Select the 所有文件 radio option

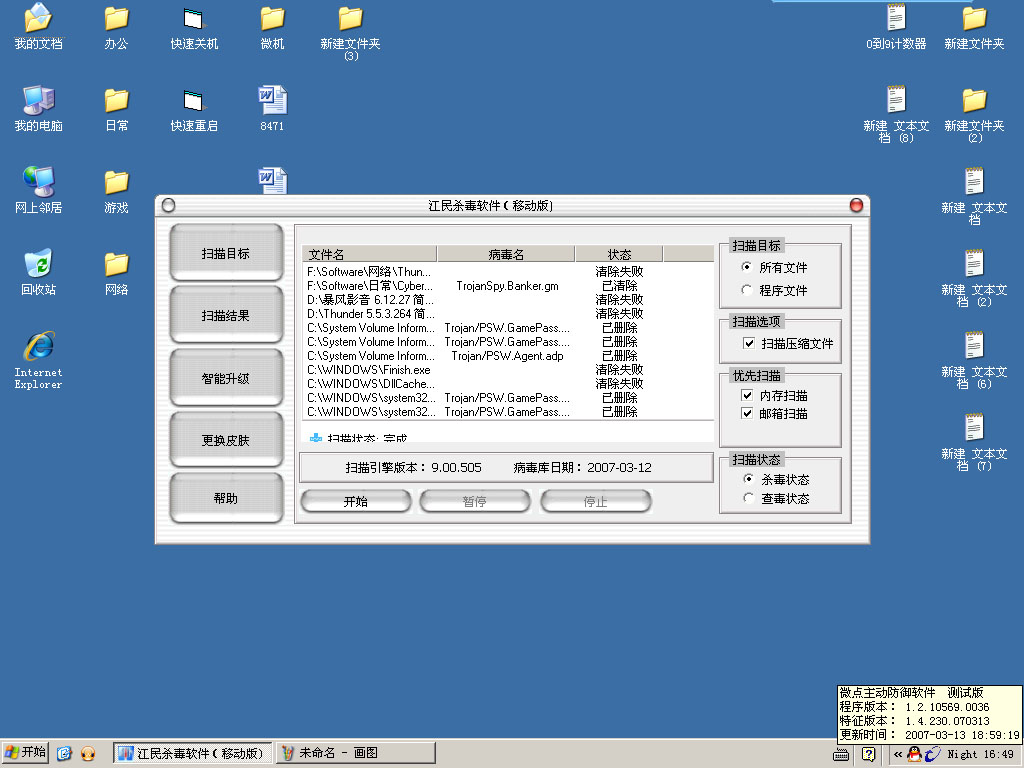click(746, 266)
